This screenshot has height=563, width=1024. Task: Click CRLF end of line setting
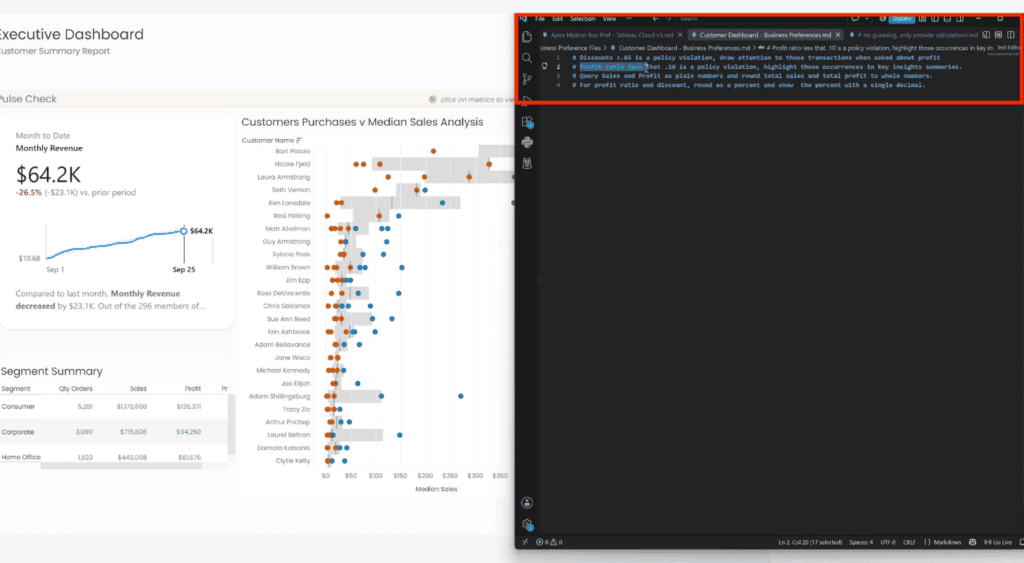point(909,541)
